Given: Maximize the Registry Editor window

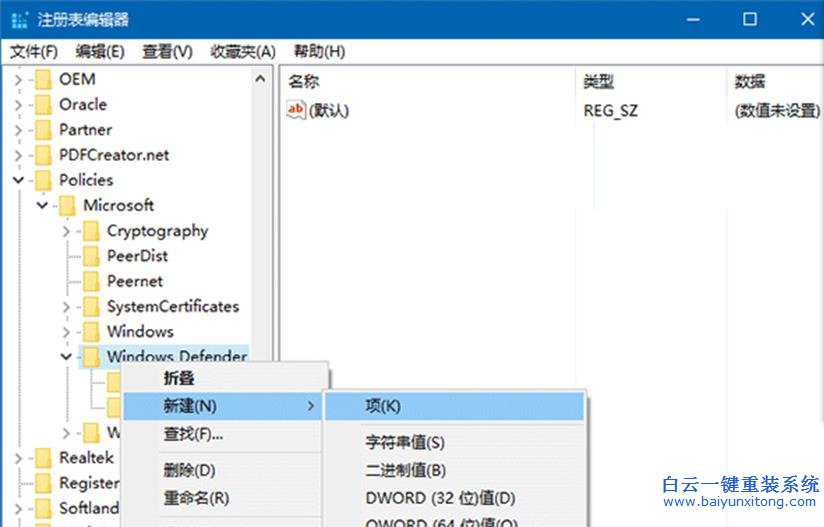Looking at the screenshot, I should point(750,20).
